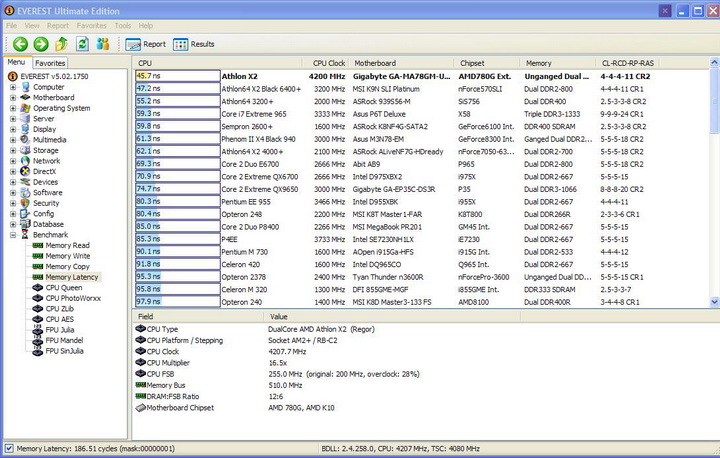Select the Memory Read benchmark
The height and width of the screenshot is (458, 720).
67,245
